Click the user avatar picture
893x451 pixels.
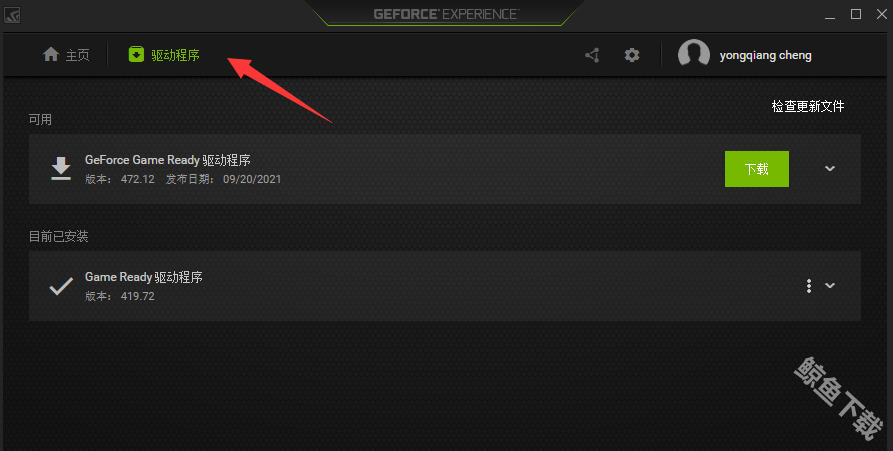(694, 55)
